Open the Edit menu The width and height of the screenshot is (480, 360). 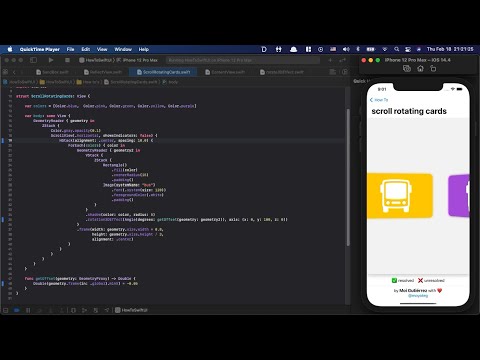(86, 49)
